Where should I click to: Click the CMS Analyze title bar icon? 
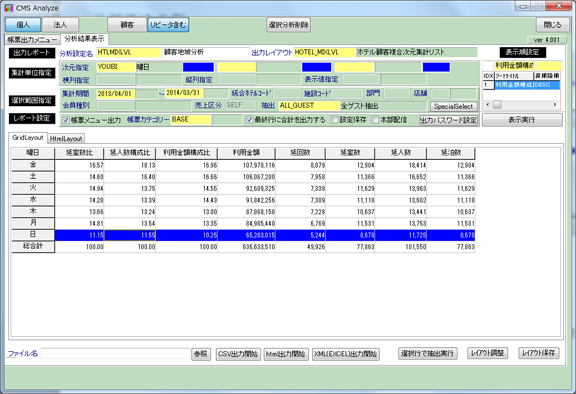pos(9,8)
